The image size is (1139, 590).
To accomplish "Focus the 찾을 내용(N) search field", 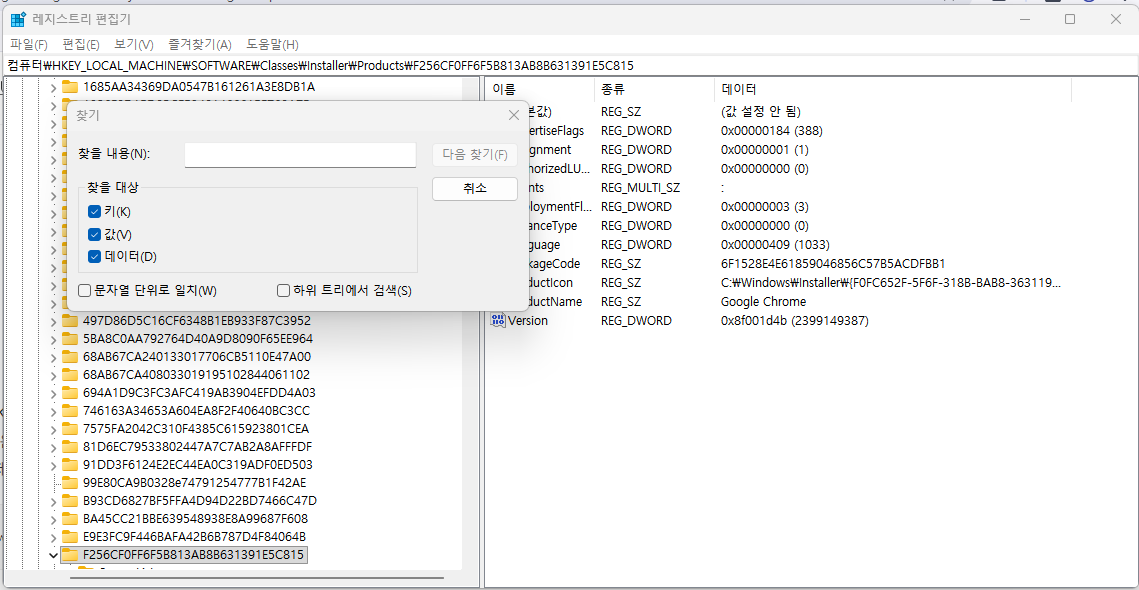I will (x=300, y=155).
